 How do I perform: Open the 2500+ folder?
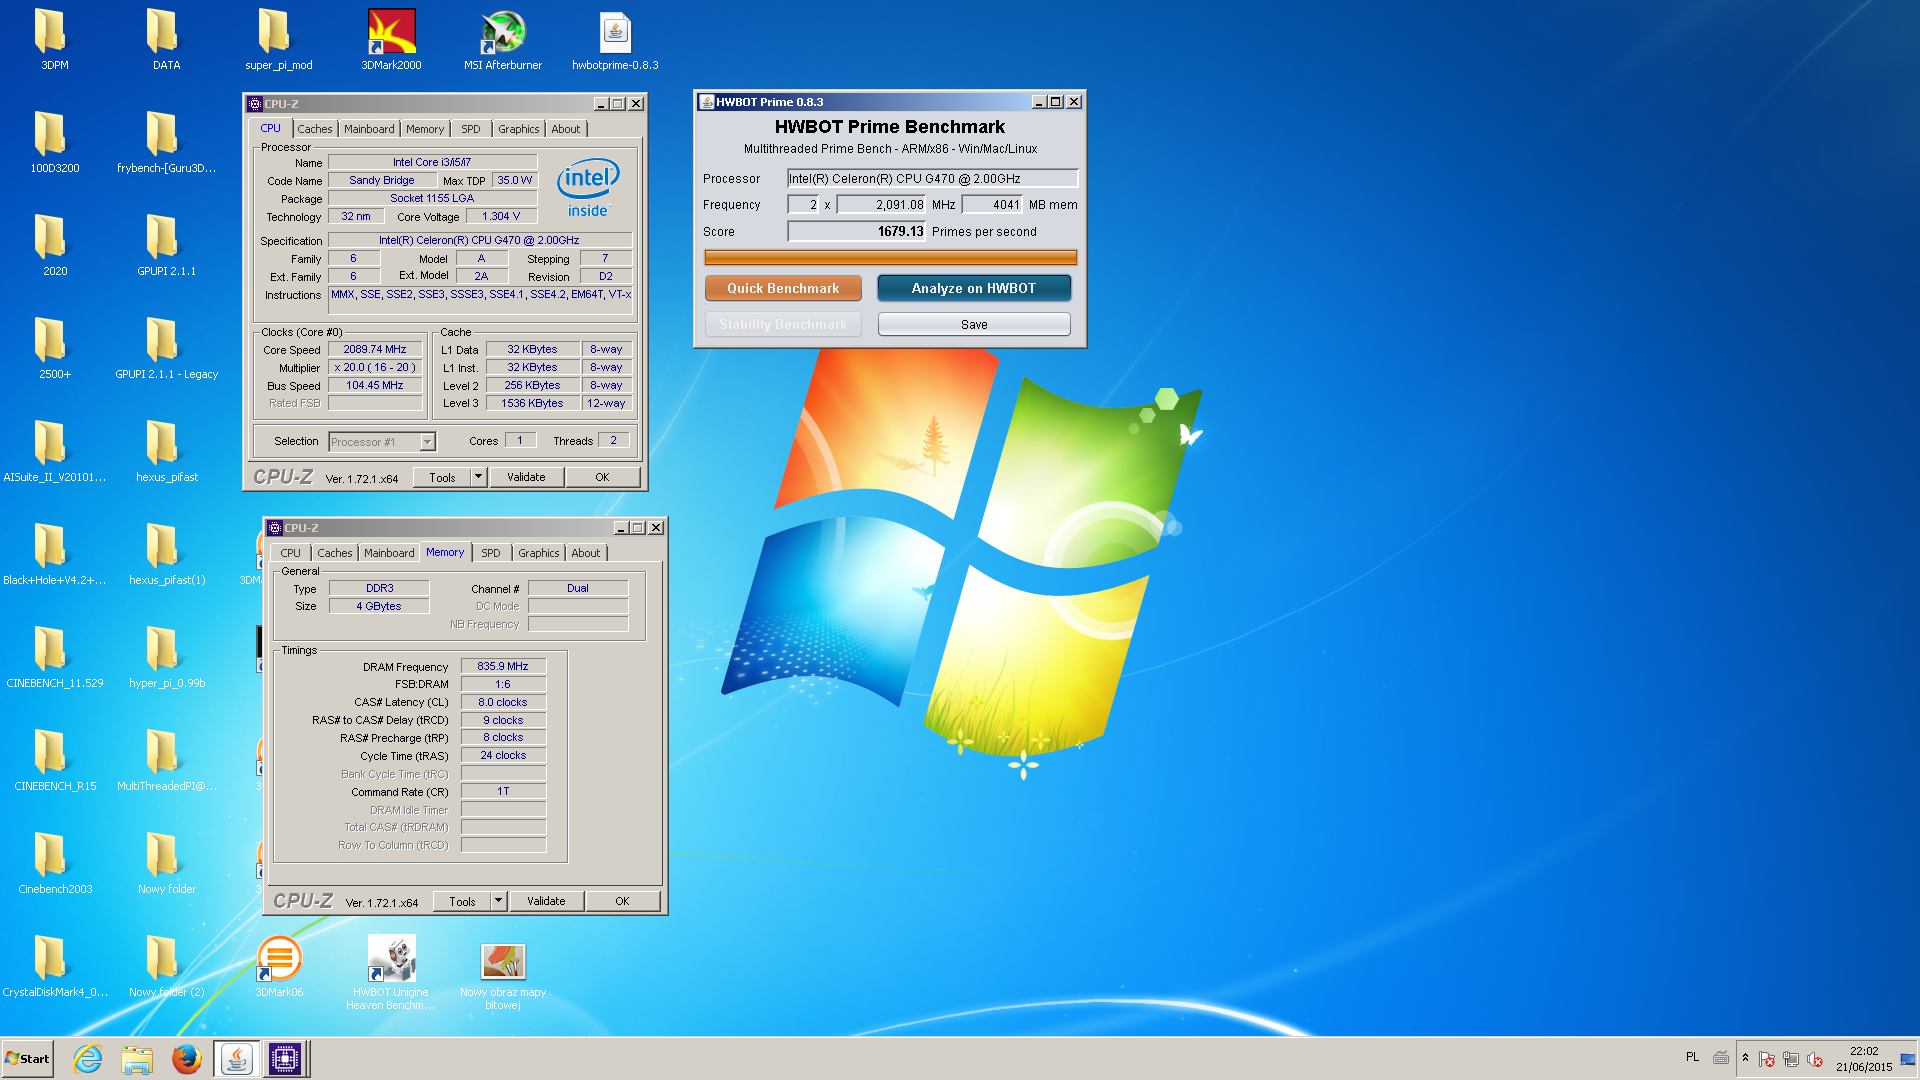(55, 349)
